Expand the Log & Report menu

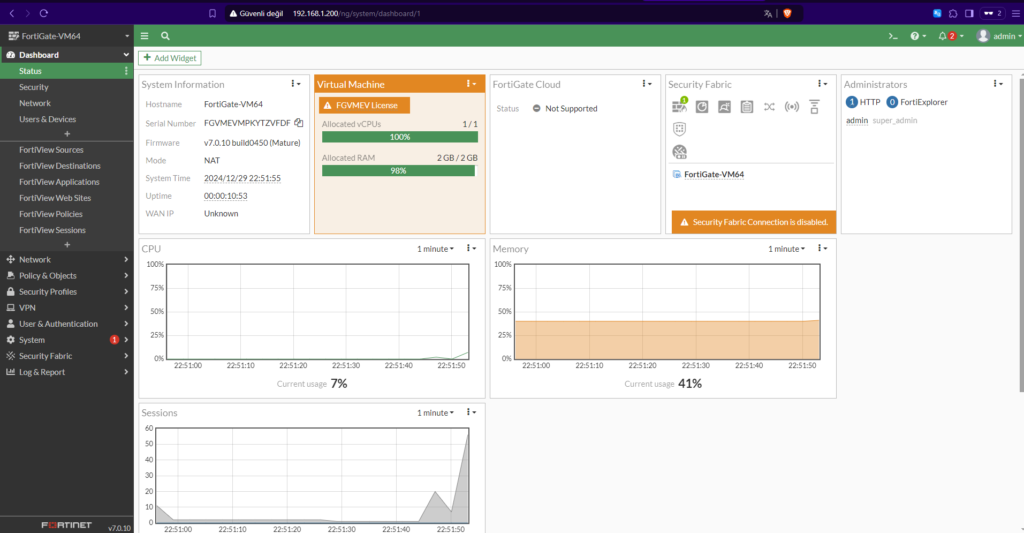[x=67, y=372]
